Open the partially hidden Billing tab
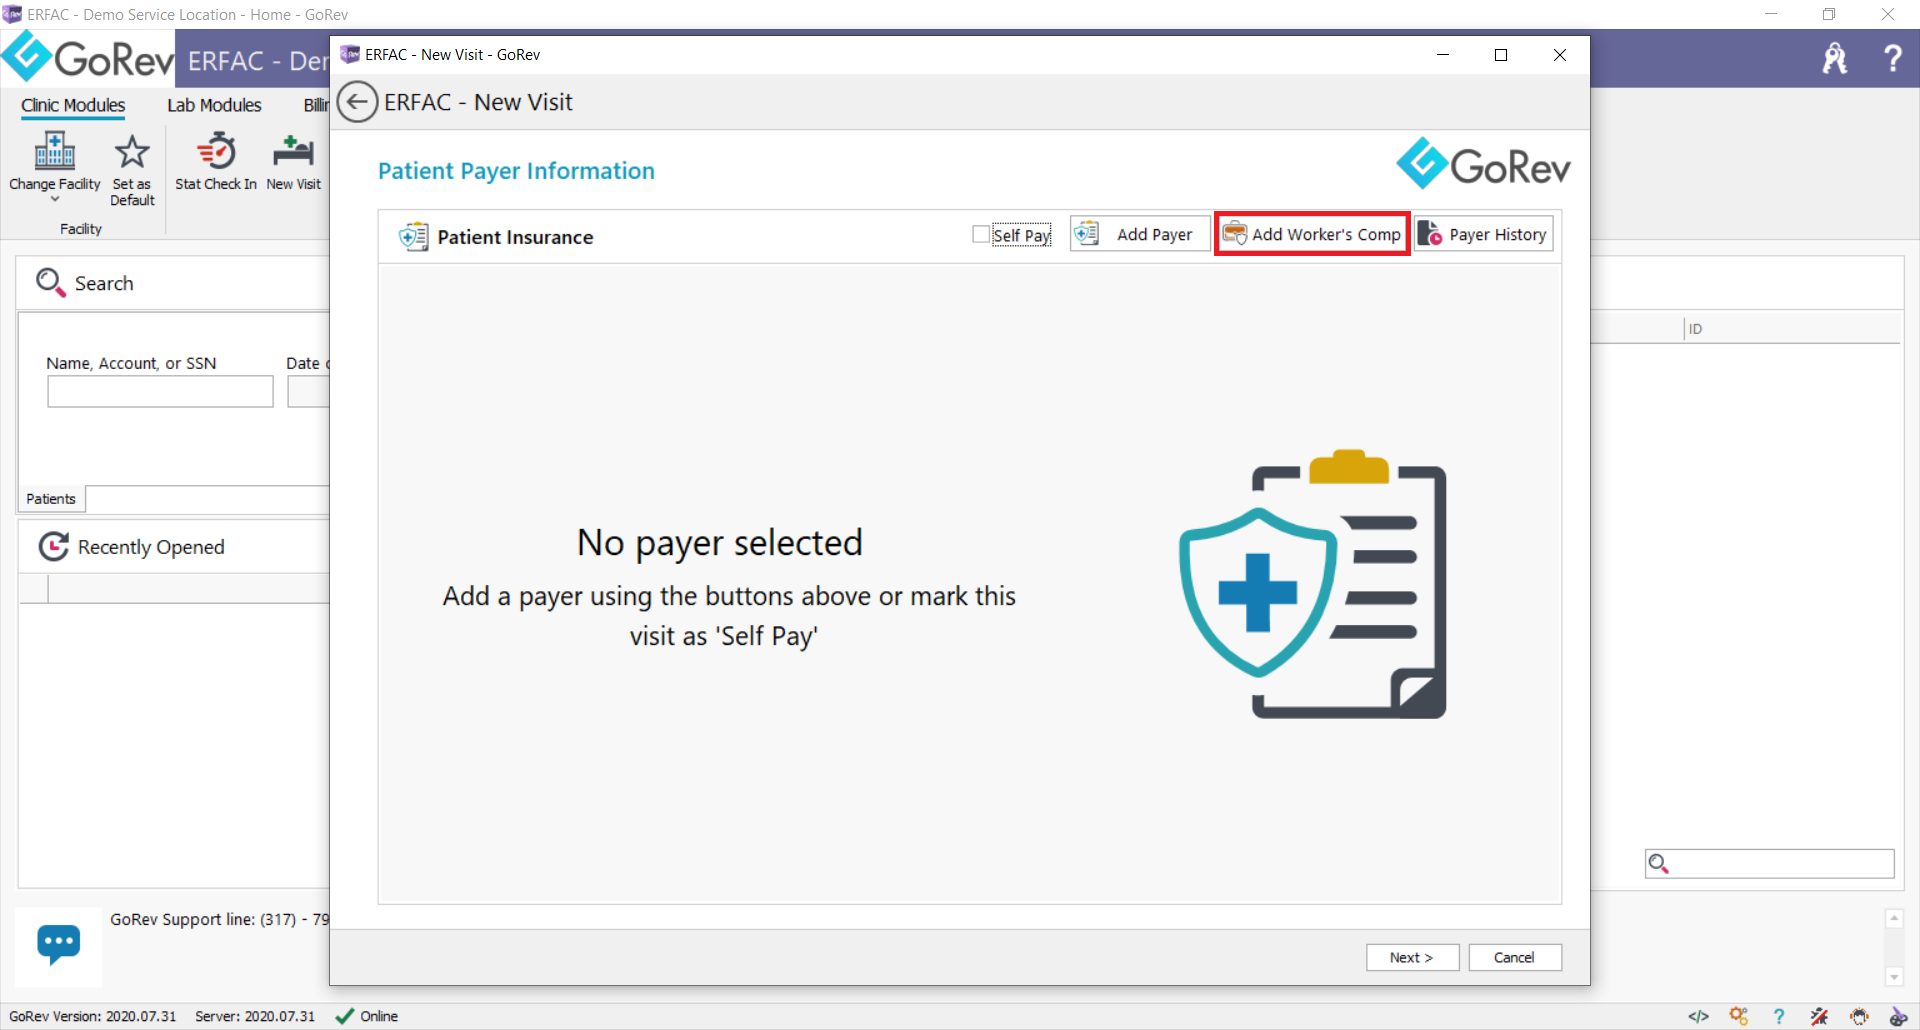The height and width of the screenshot is (1030, 1920). (x=316, y=105)
